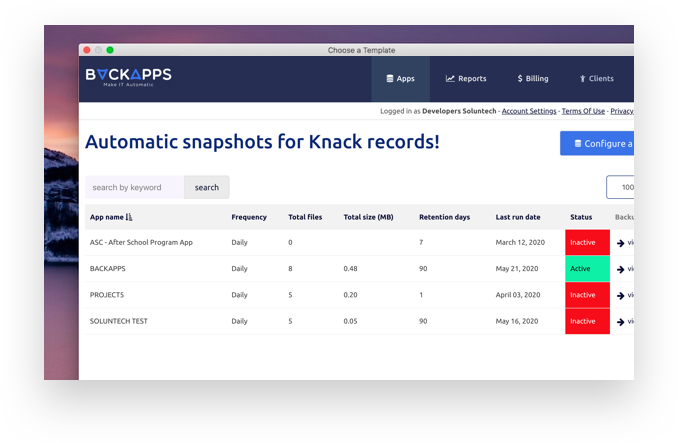Open Account Settings link
The height and width of the screenshot is (443, 678).
click(x=529, y=111)
